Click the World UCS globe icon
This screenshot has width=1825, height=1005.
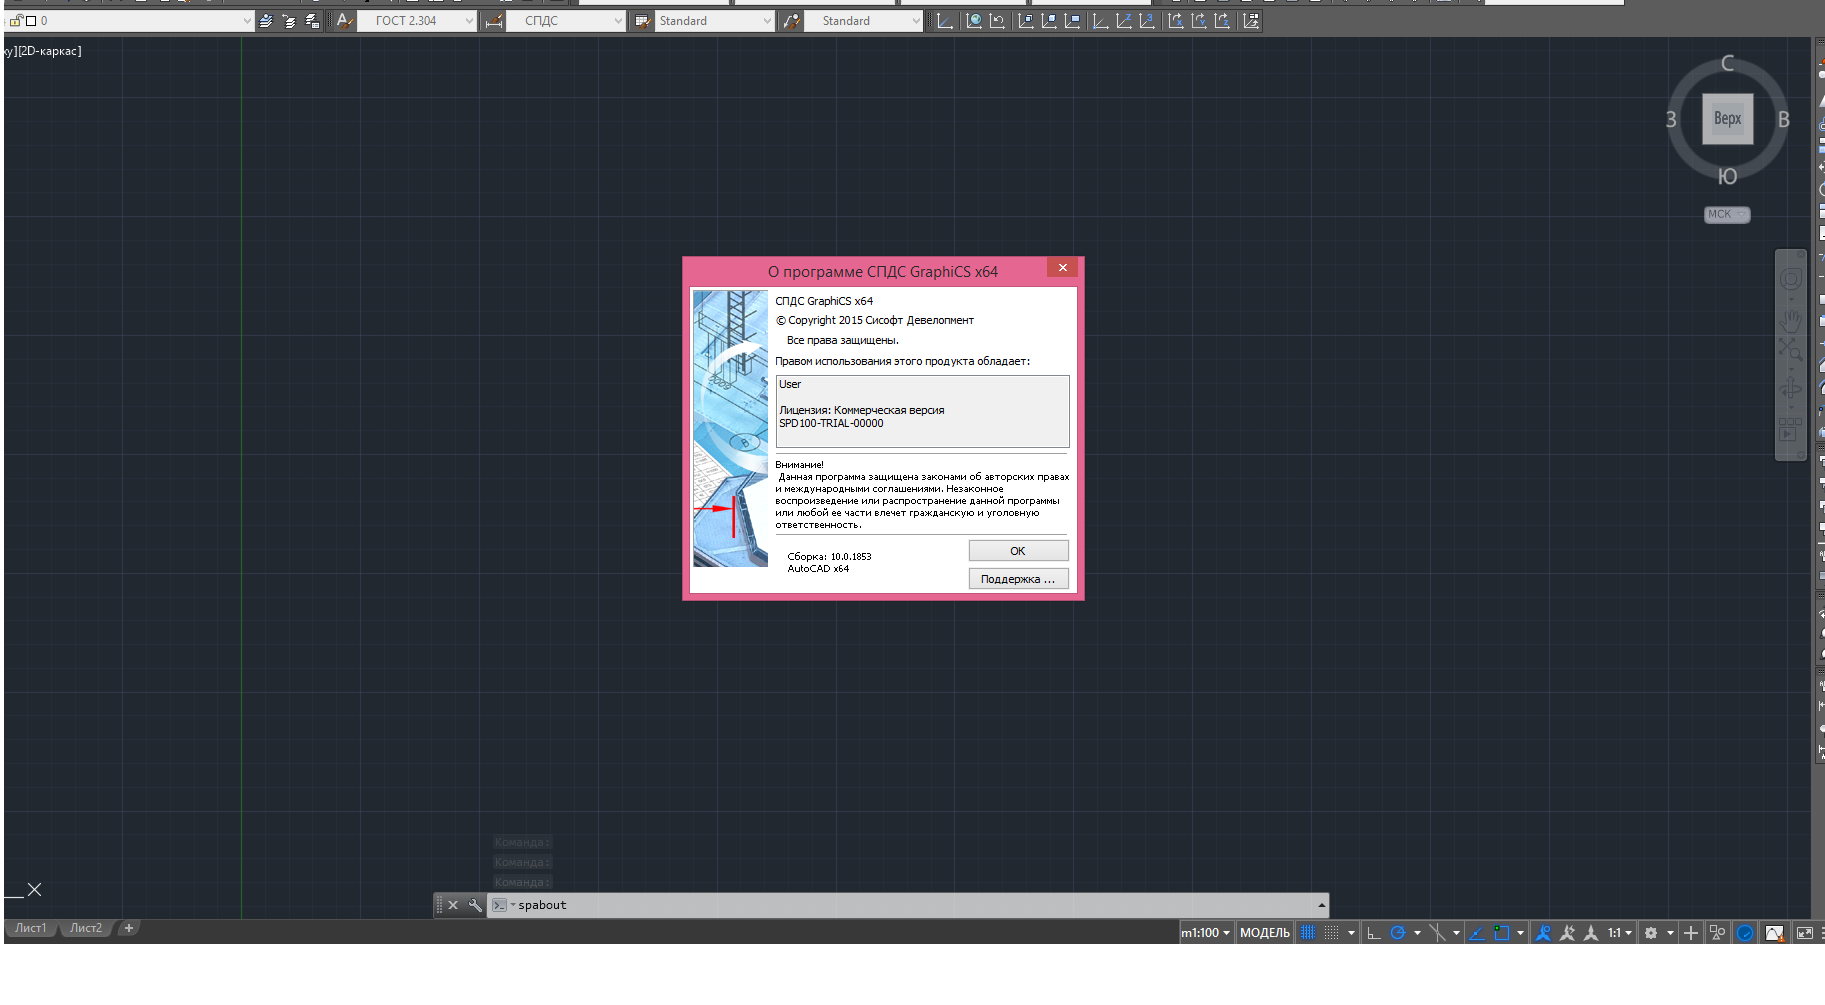click(x=974, y=21)
